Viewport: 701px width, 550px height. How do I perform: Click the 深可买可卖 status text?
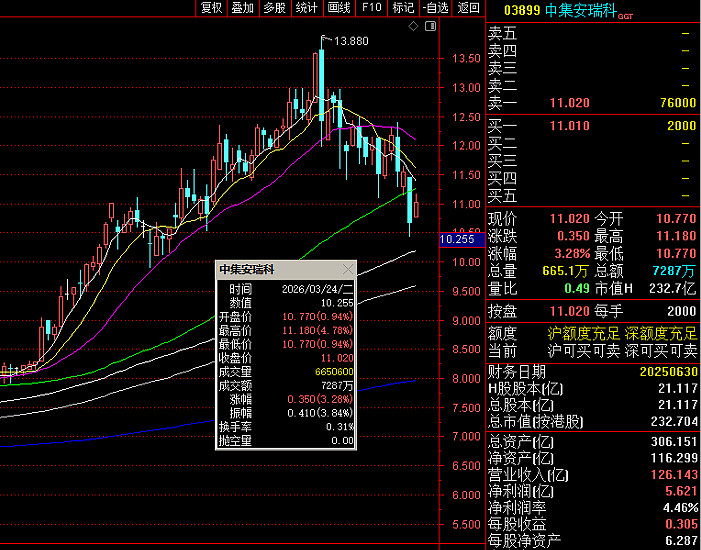click(x=661, y=351)
